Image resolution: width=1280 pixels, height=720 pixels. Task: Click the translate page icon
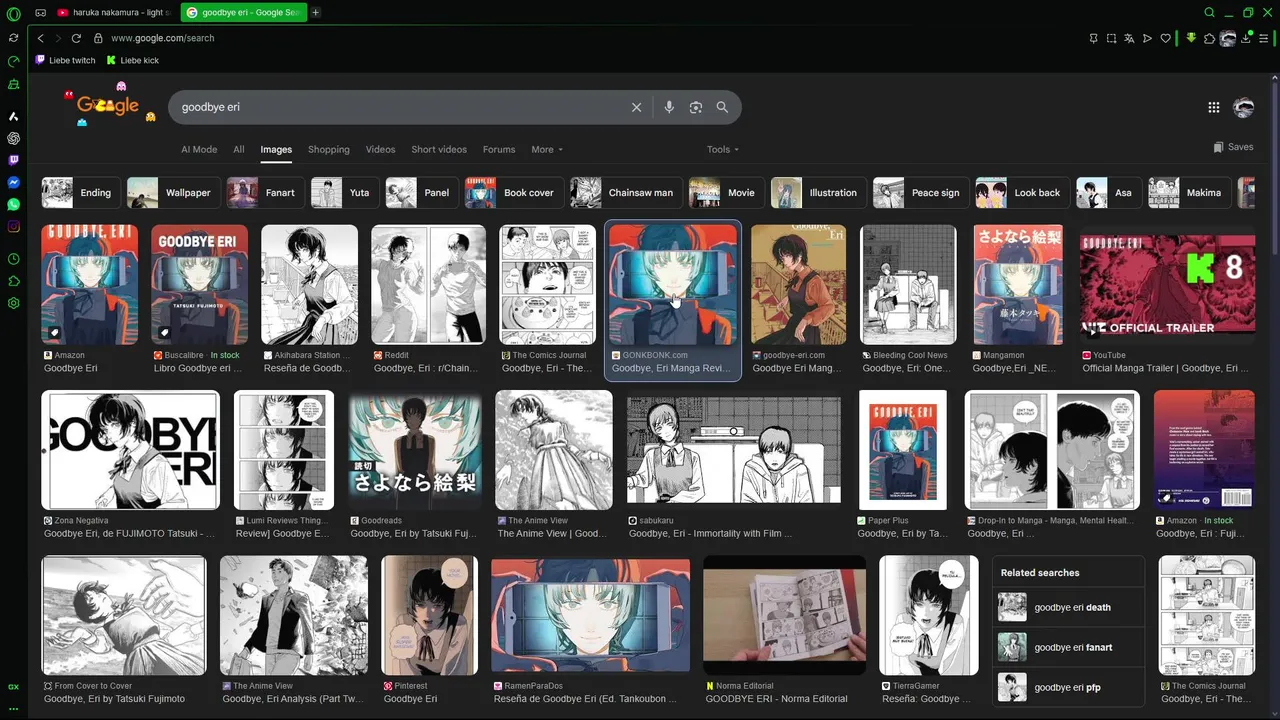(1129, 38)
